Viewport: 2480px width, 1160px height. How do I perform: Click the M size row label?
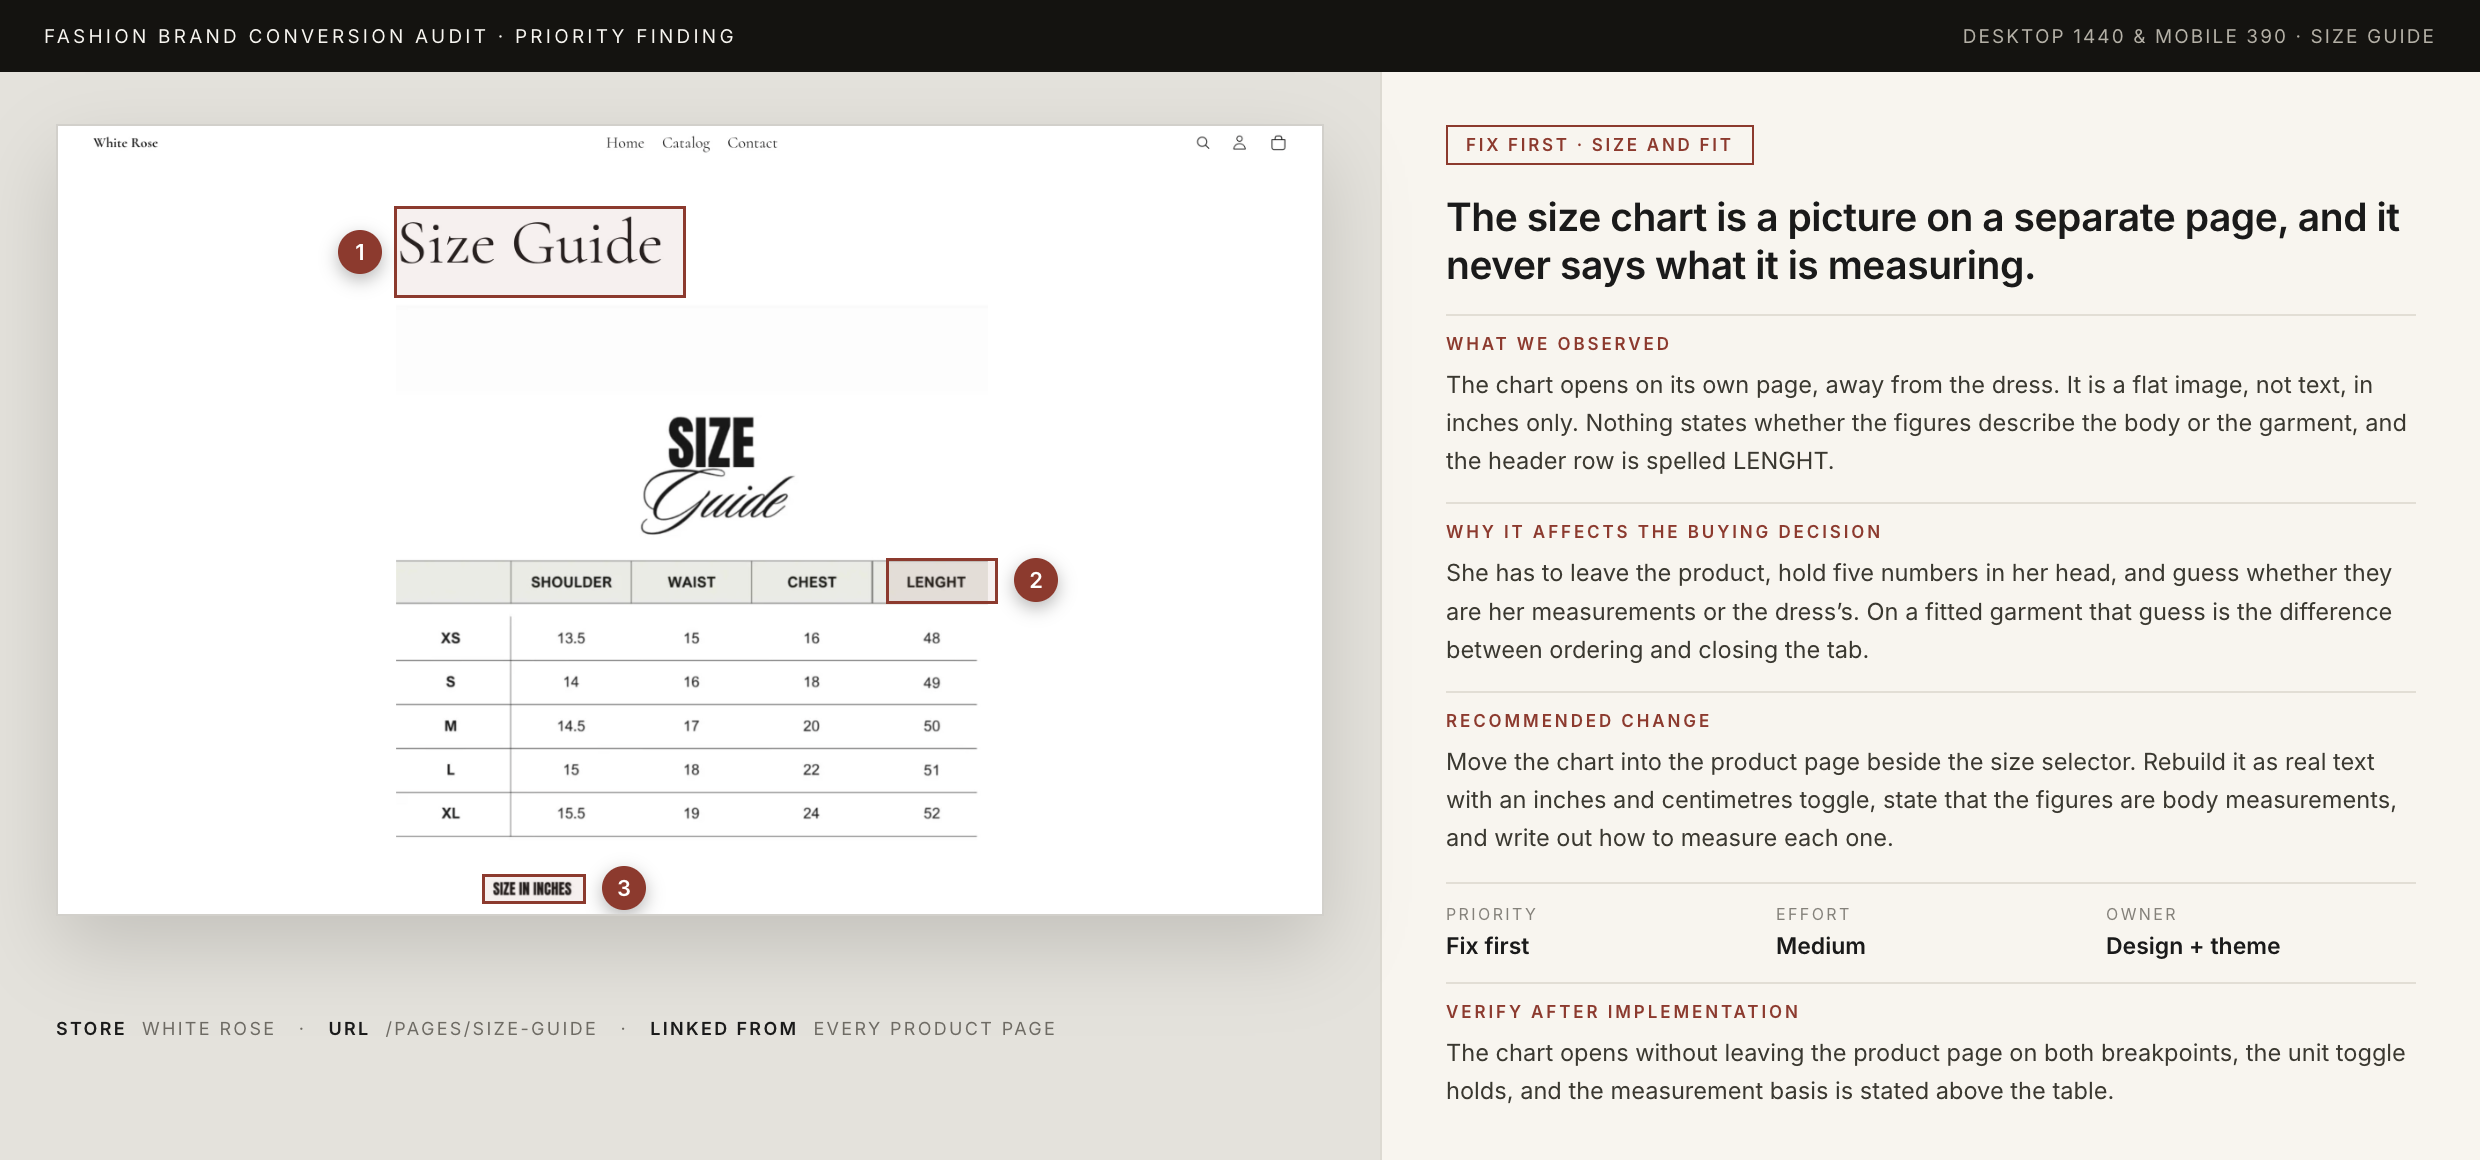451,726
